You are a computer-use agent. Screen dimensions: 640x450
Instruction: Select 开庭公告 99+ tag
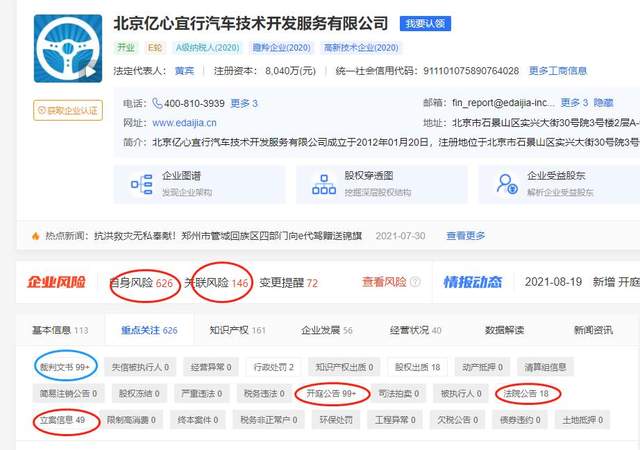(331, 393)
